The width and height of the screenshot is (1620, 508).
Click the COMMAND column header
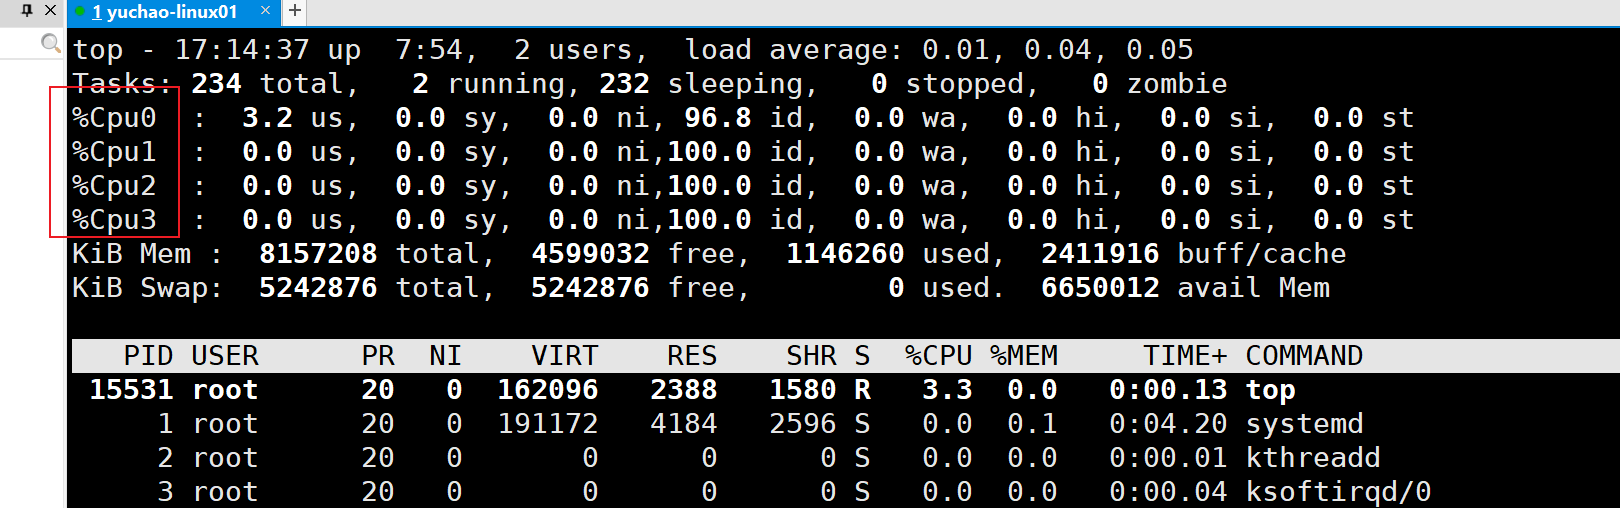tap(1304, 356)
